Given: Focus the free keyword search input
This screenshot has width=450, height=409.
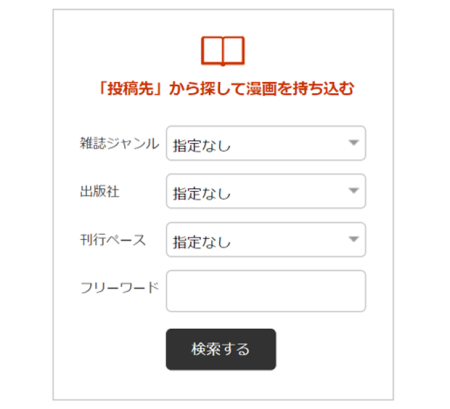Looking at the screenshot, I should click(266, 291).
